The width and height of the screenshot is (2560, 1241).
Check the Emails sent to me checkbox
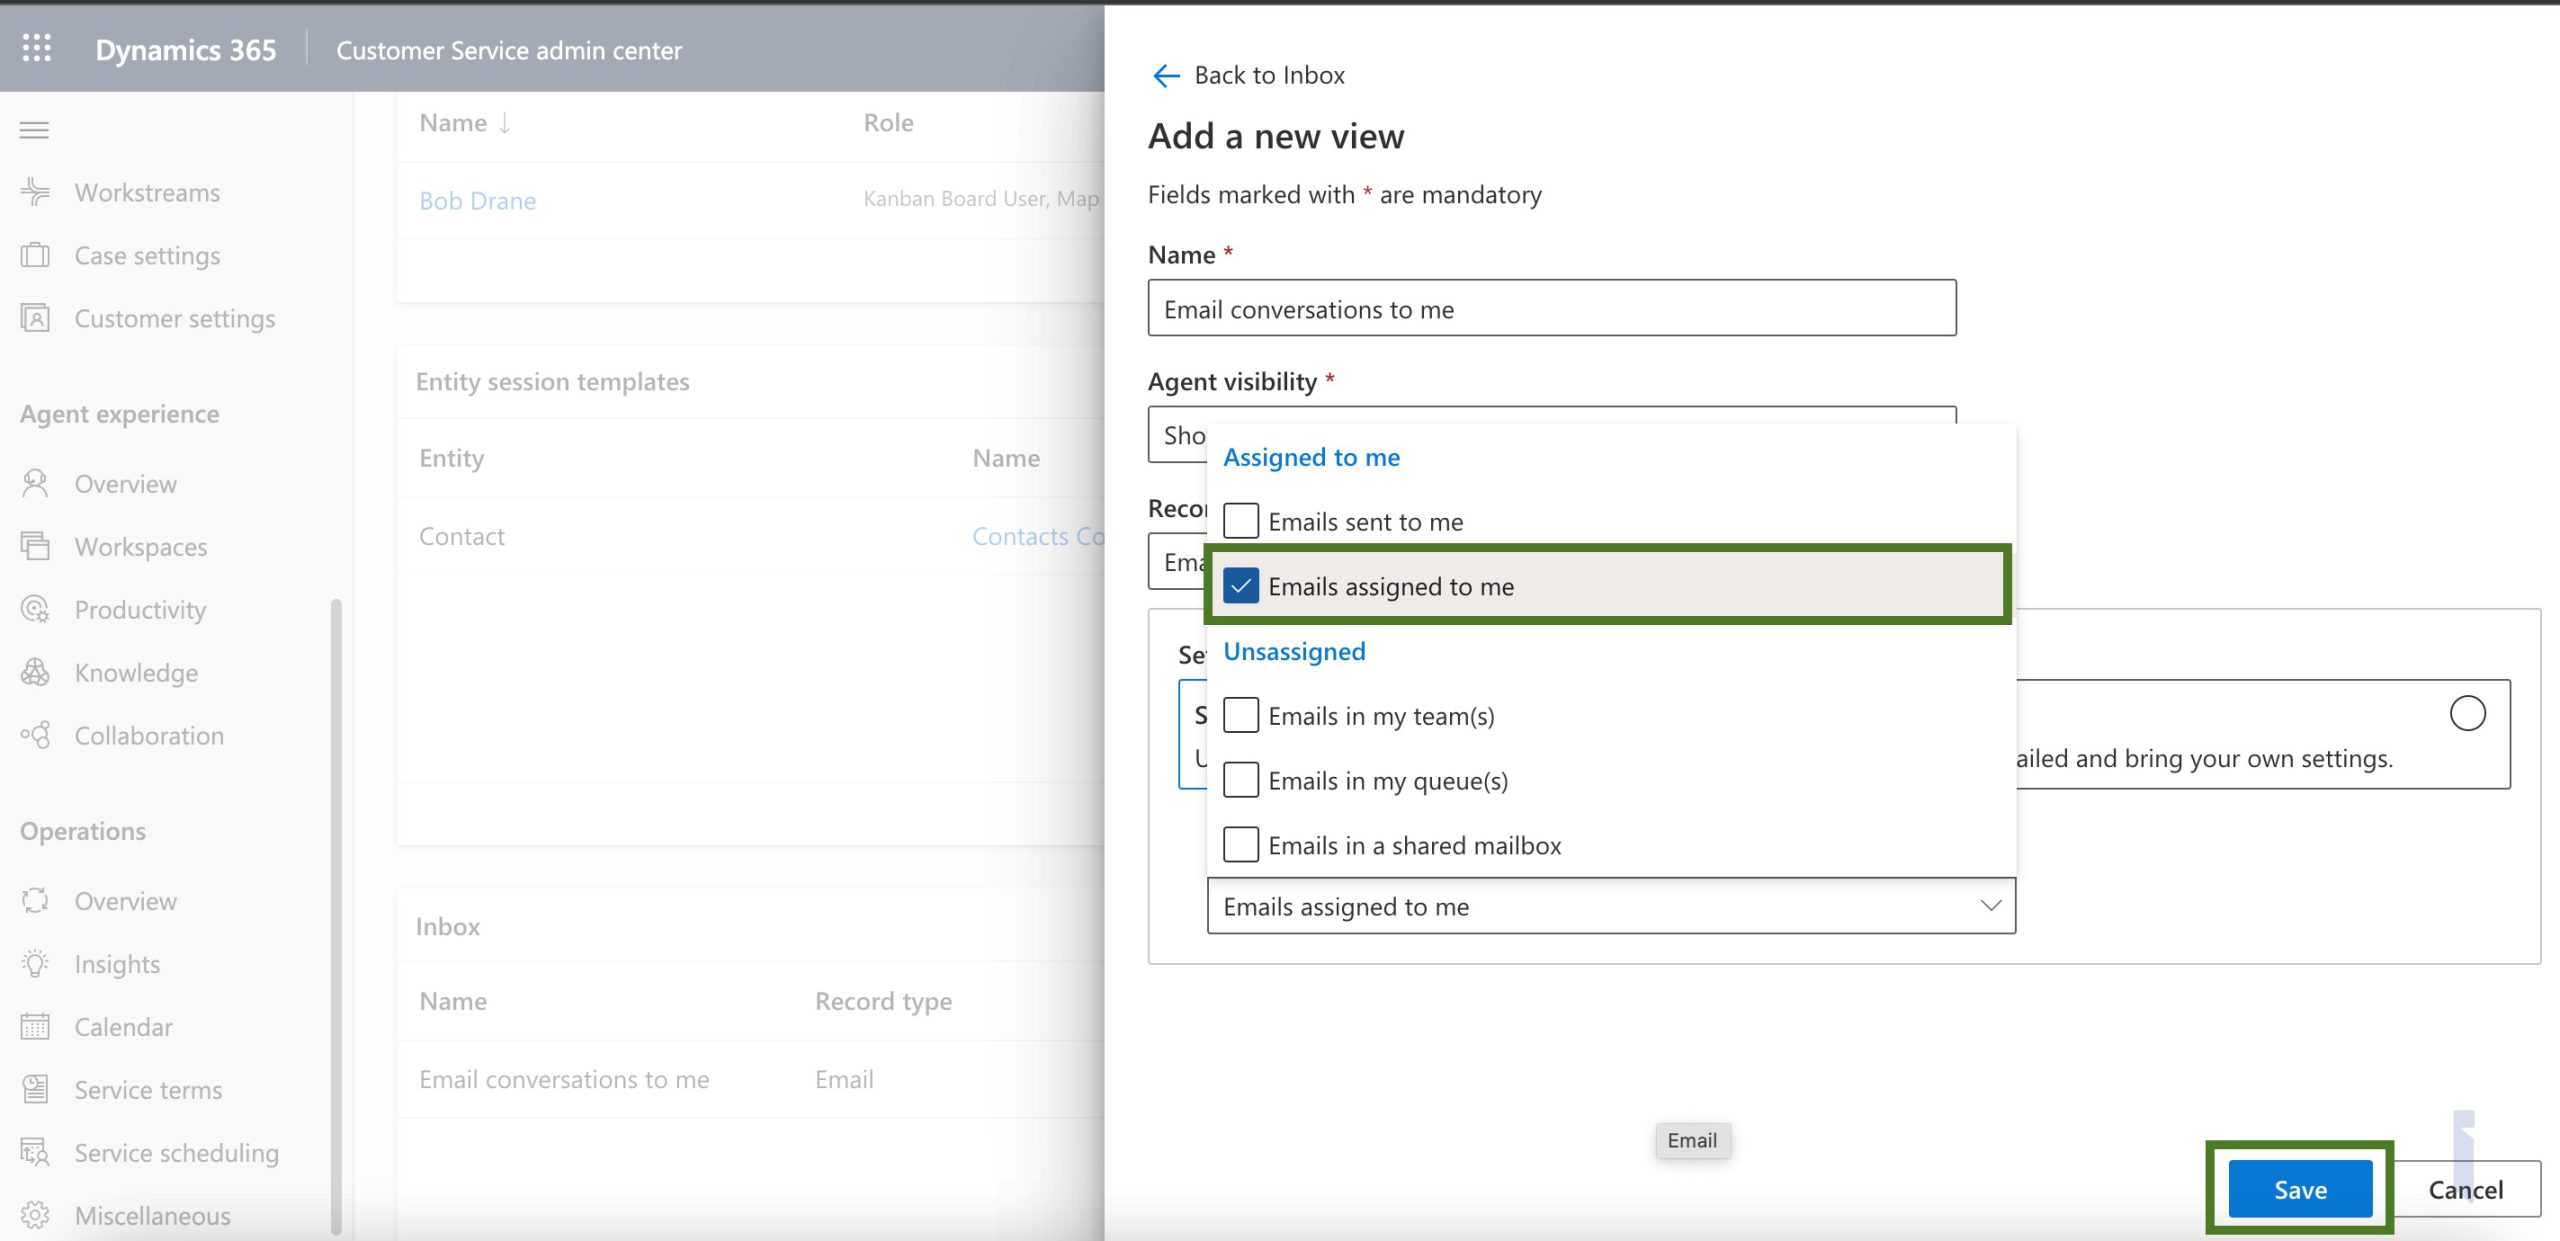(1241, 521)
